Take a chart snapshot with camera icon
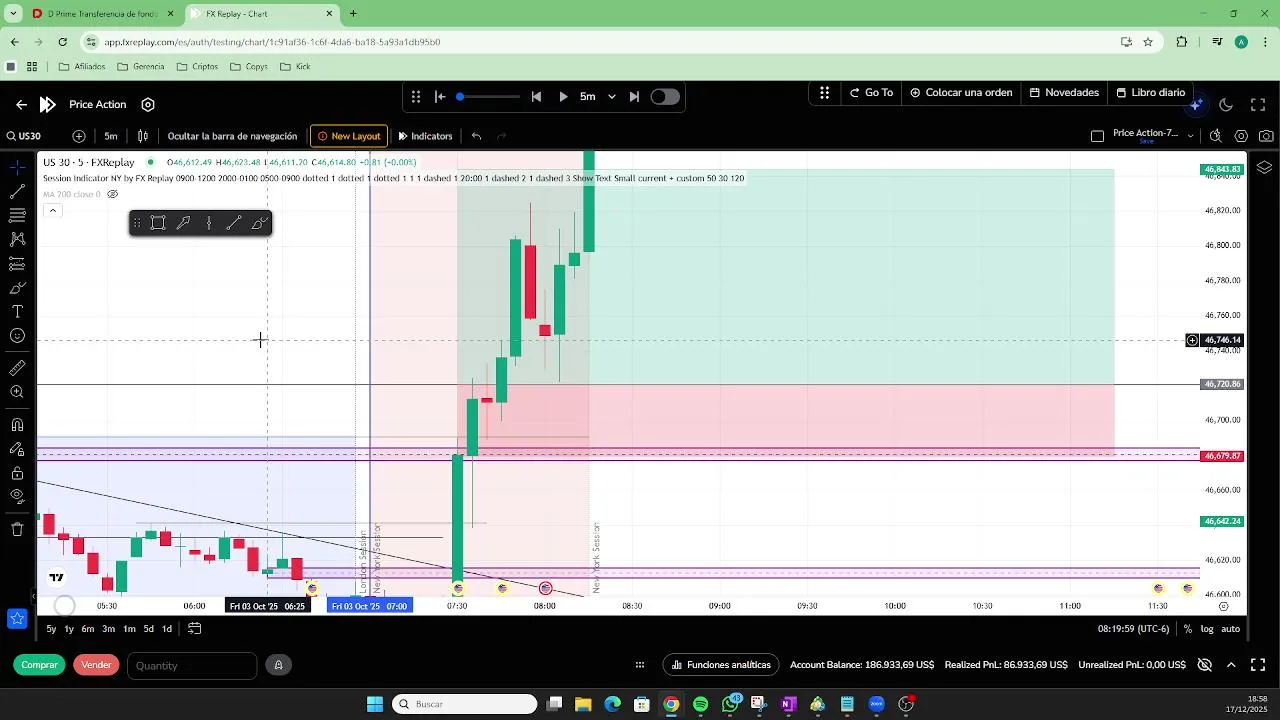Viewport: 1280px width, 720px height. tap(1266, 136)
